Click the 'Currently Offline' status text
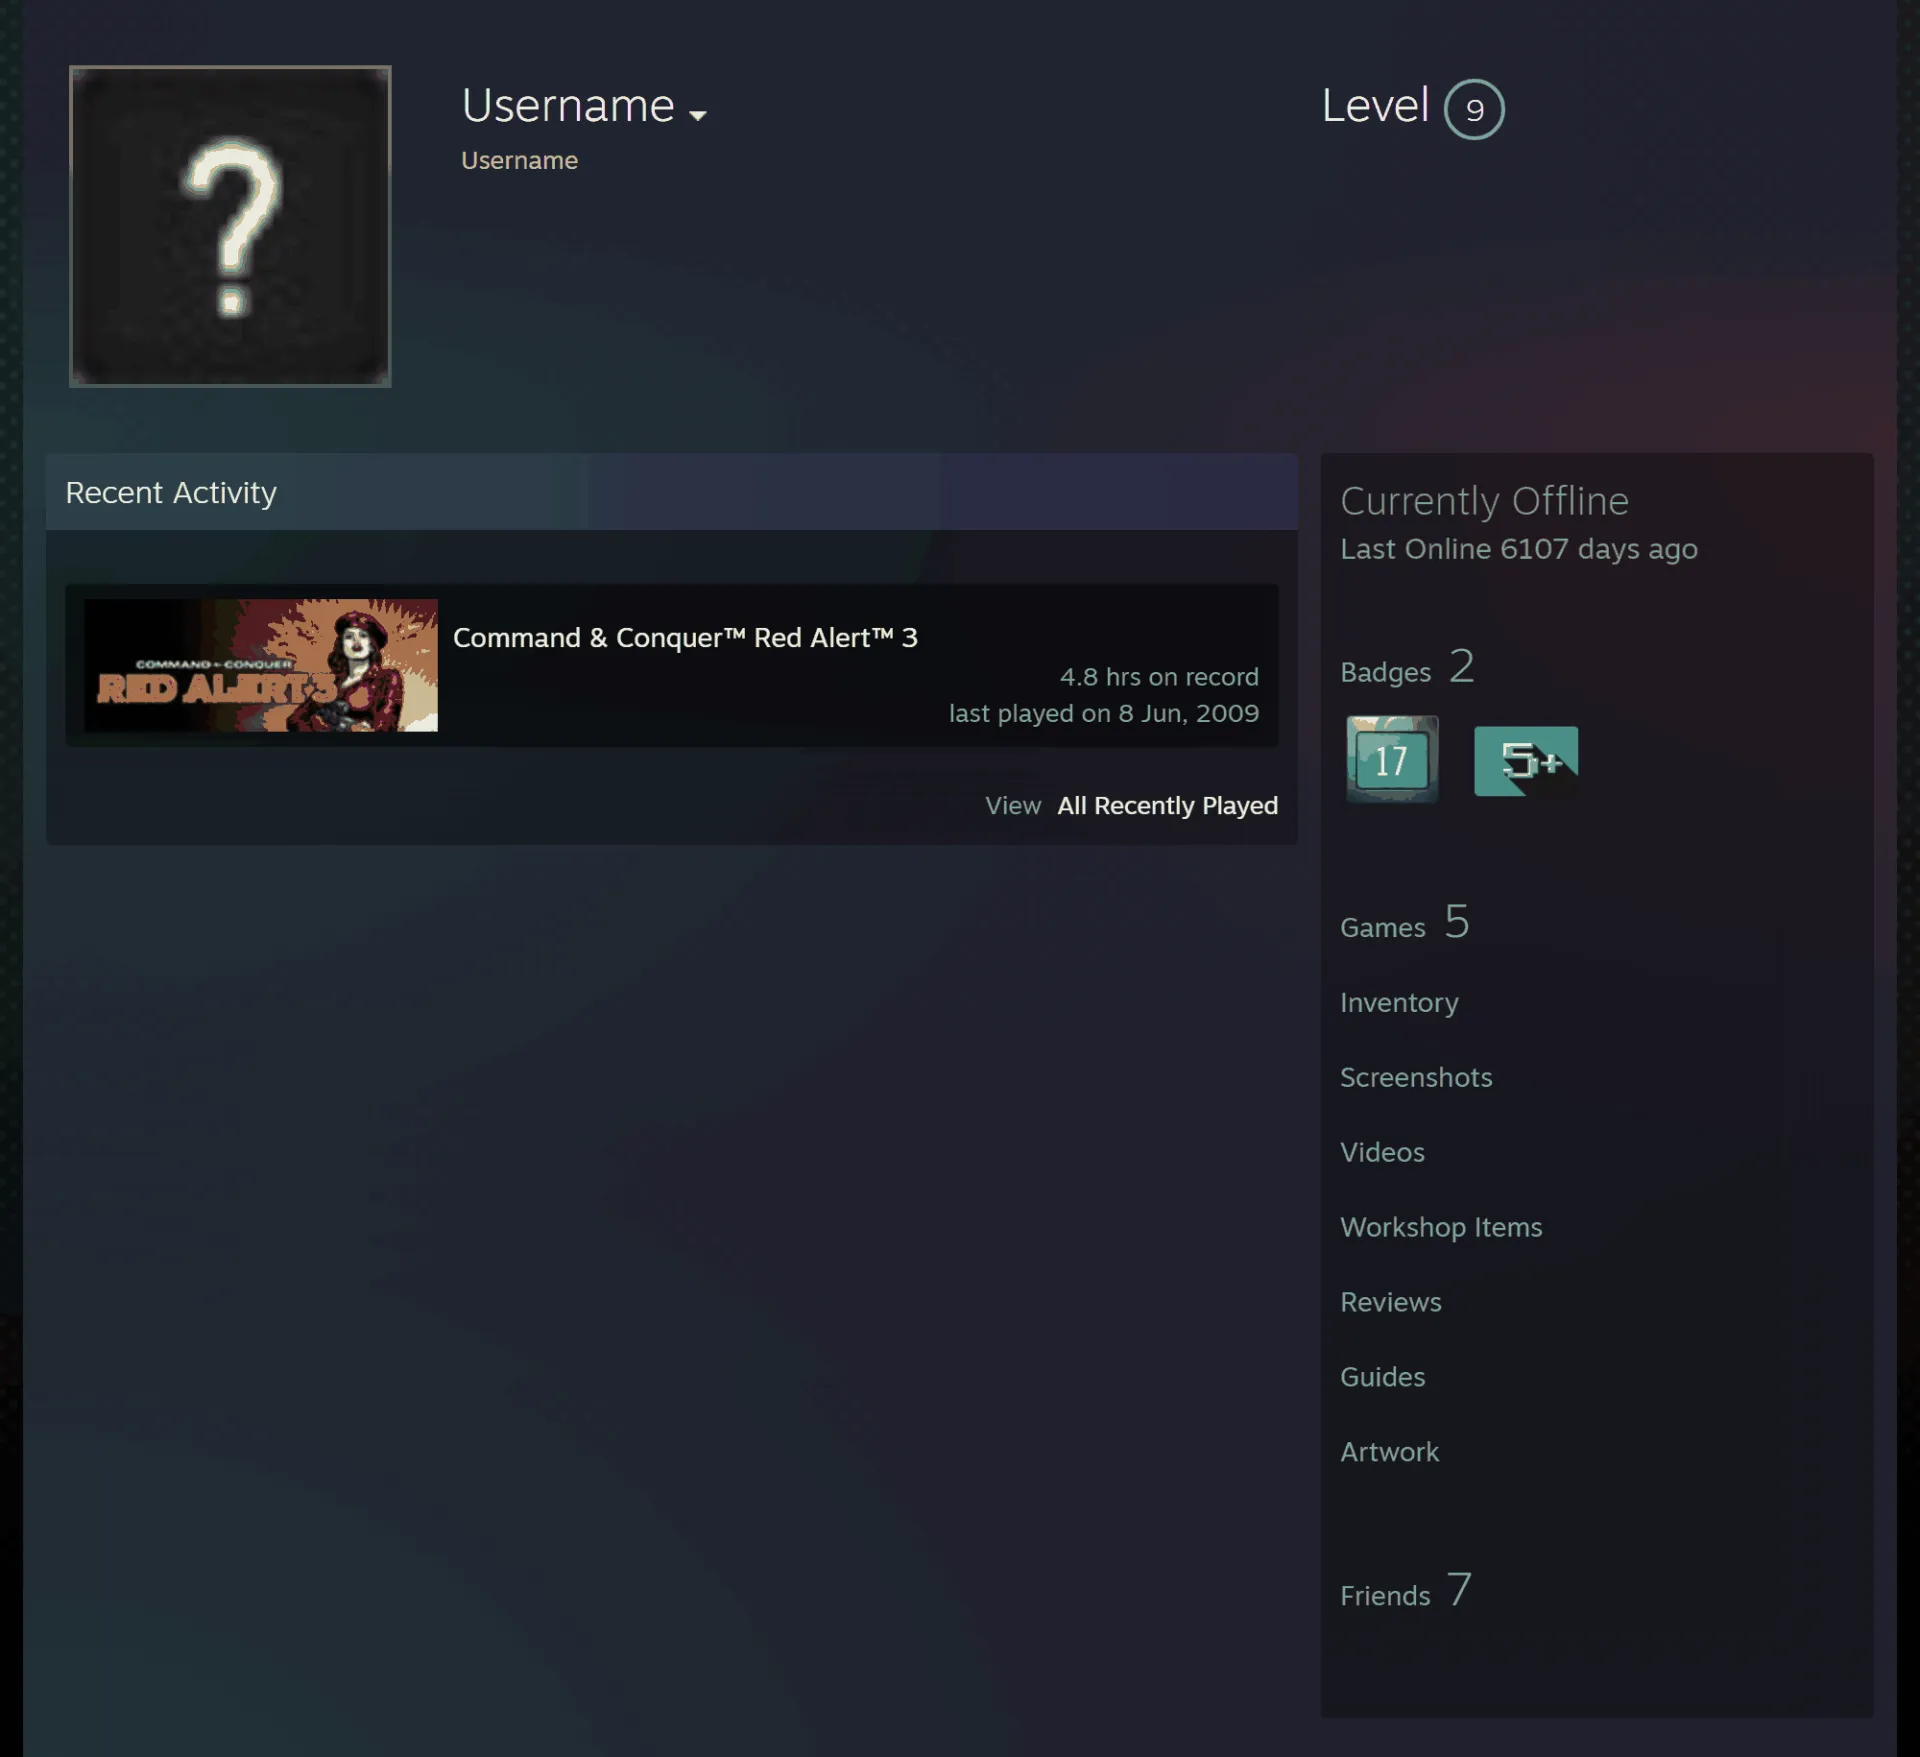1920x1757 pixels. pyautogui.click(x=1484, y=501)
